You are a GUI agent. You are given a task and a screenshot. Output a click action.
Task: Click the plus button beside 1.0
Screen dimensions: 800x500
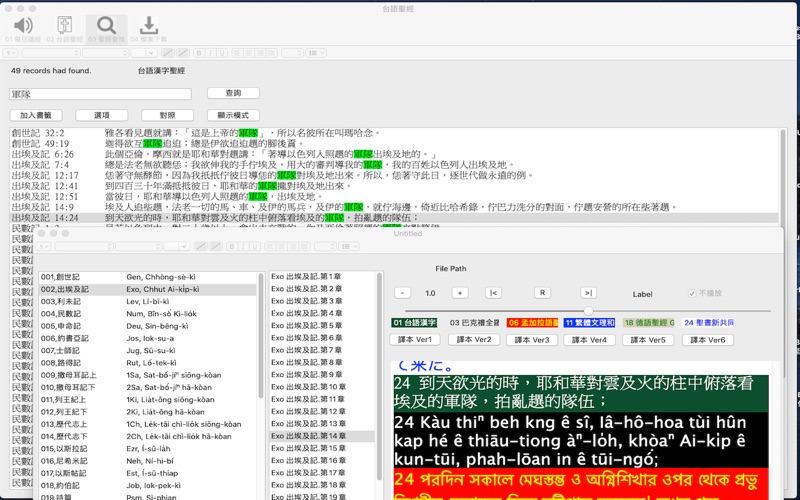click(461, 293)
